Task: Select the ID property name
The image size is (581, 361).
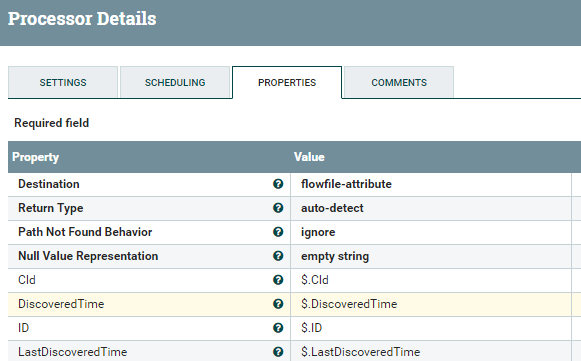Action: pyautogui.click(x=23, y=328)
